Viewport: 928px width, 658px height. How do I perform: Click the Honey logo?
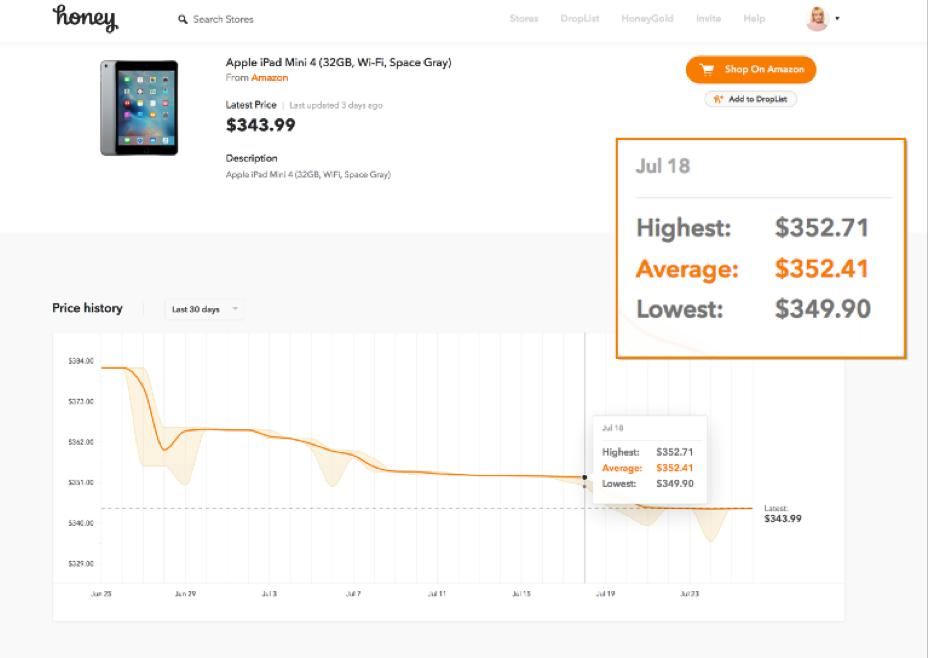[x=86, y=18]
